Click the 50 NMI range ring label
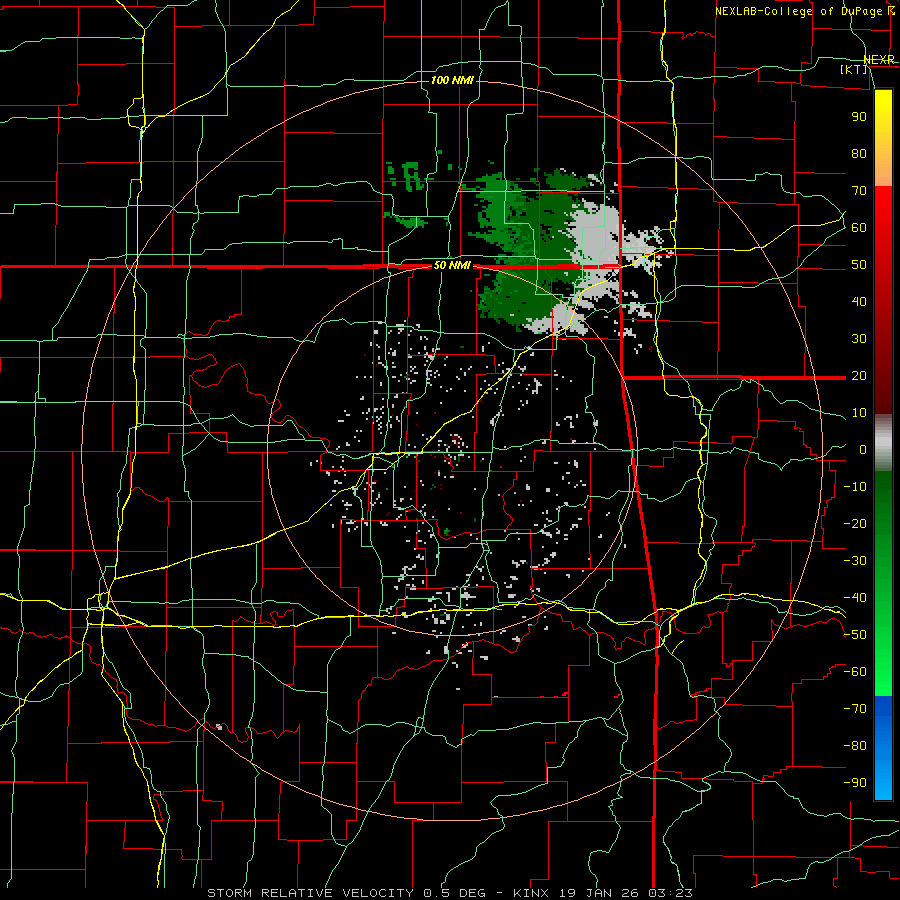Image resolution: width=900 pixels, height=900 pixels. [x=452, y=265]
